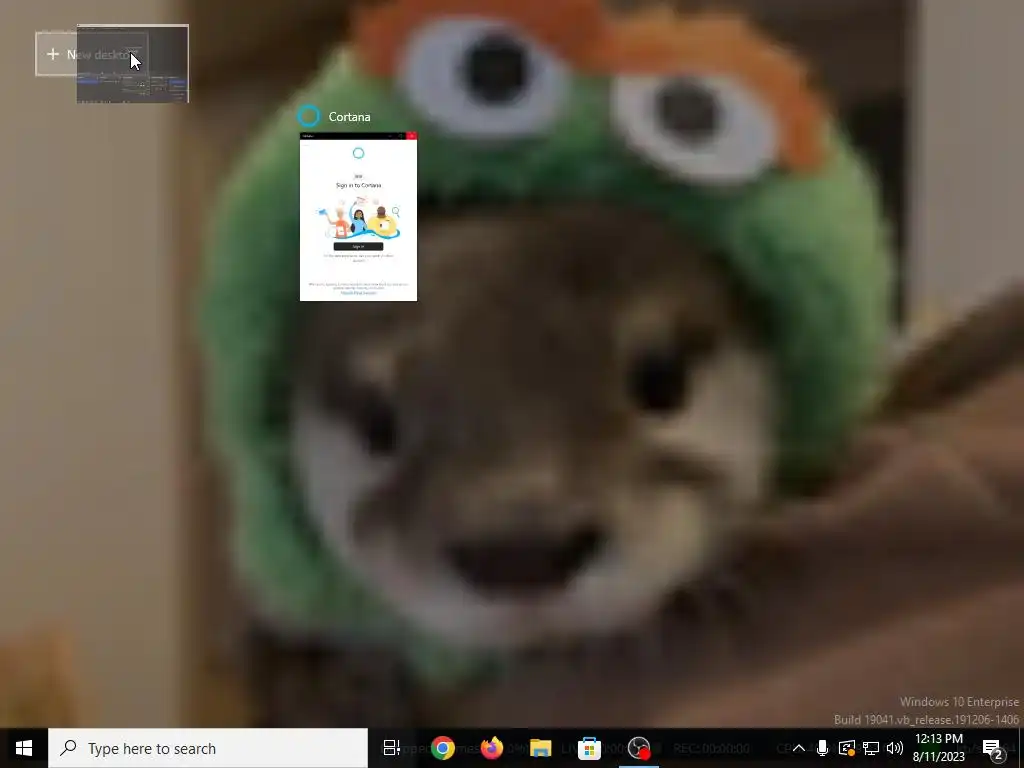Open the Windows Update tray icon
Image resolution: width=1024 pixels, height=768 pixels.
tap(846, 748)
